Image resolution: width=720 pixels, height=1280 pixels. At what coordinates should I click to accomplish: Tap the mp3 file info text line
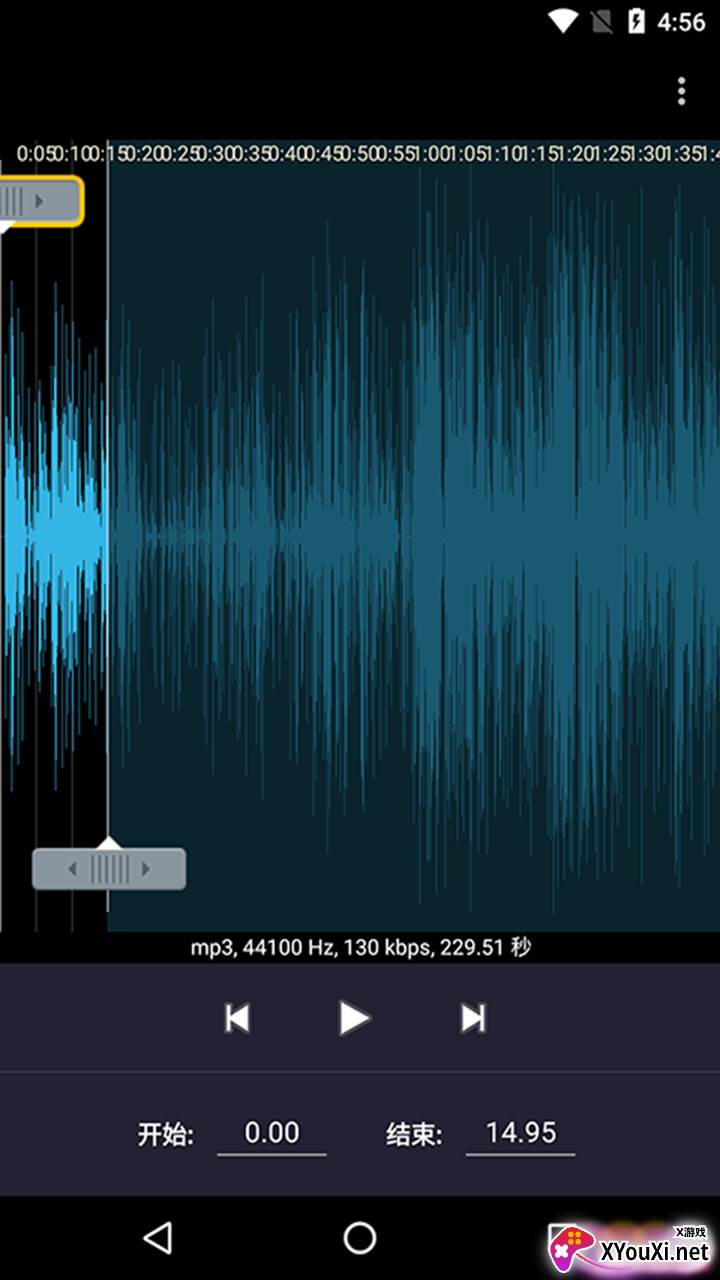click(360, 947)
